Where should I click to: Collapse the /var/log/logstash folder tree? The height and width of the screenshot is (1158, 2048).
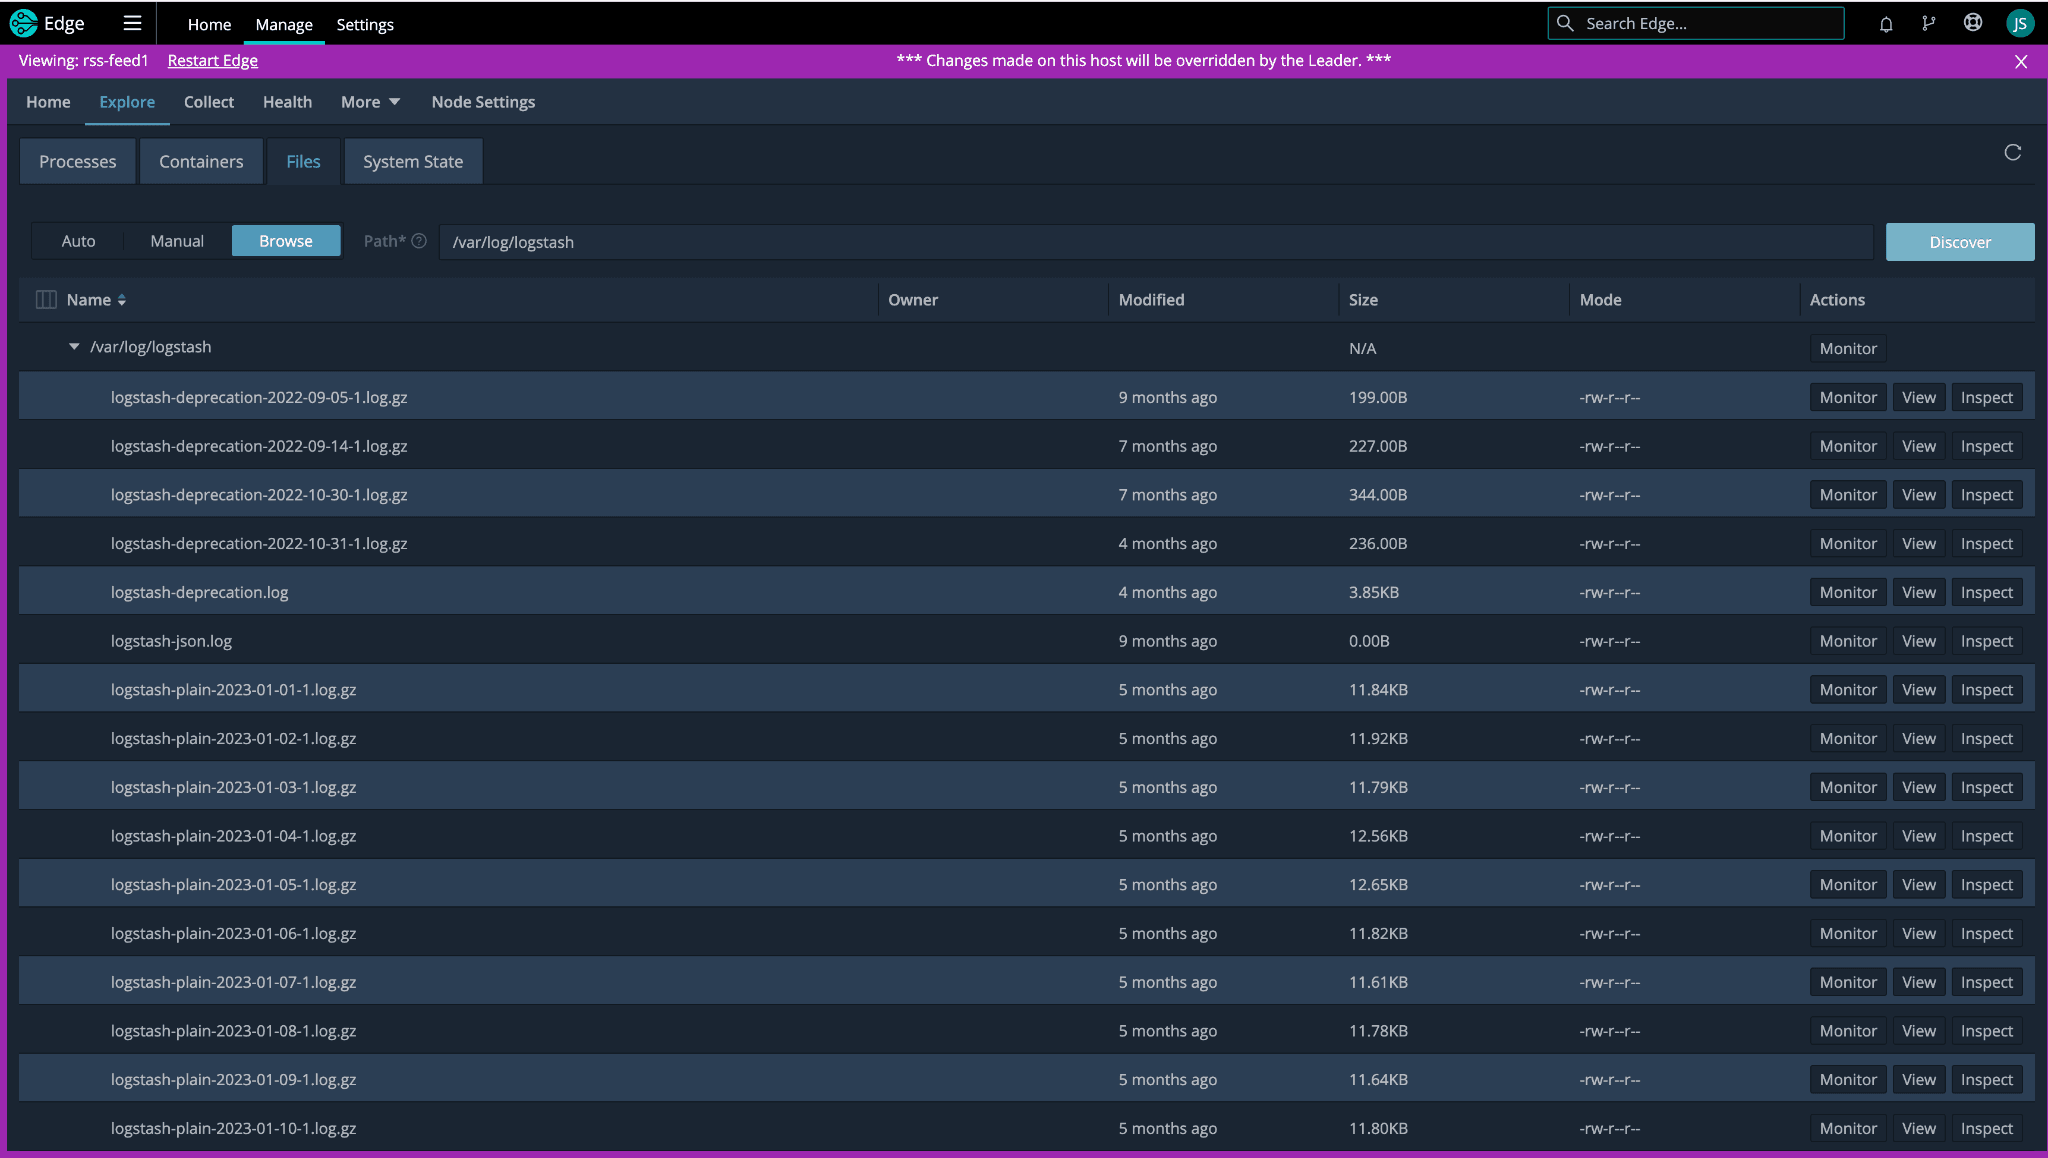[74, 347]
